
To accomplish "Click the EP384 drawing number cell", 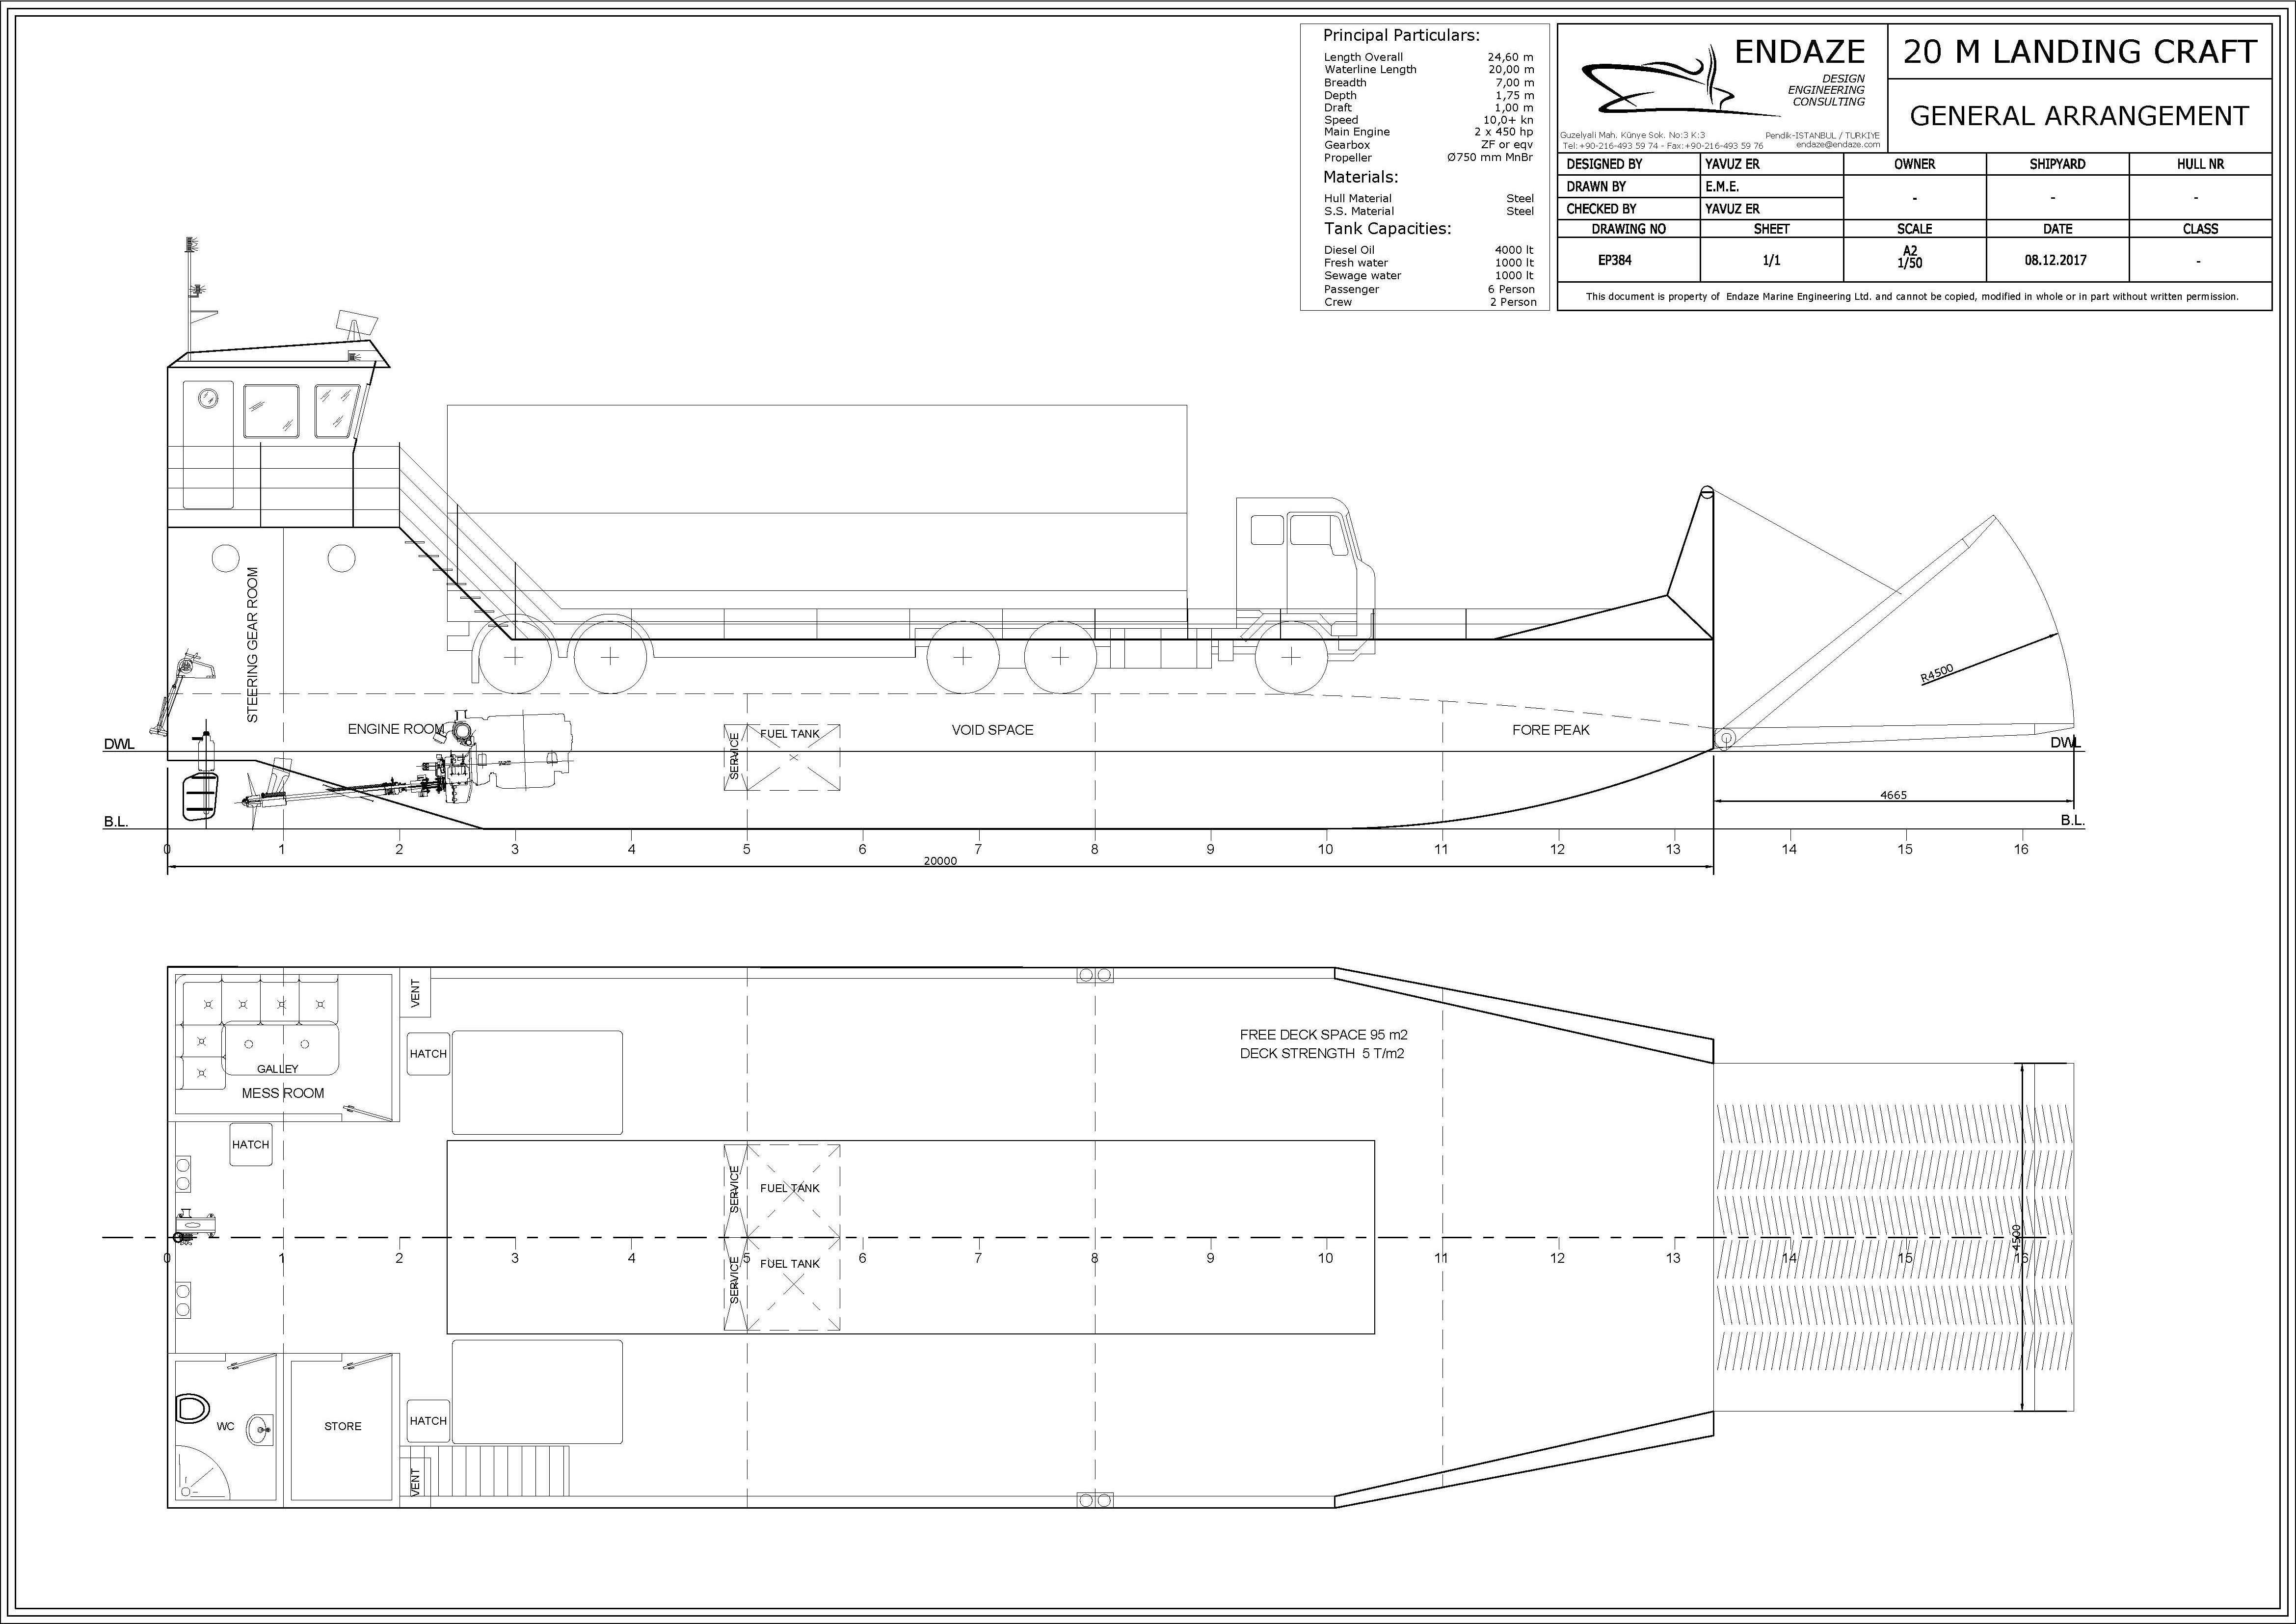I will [1615, 260].
